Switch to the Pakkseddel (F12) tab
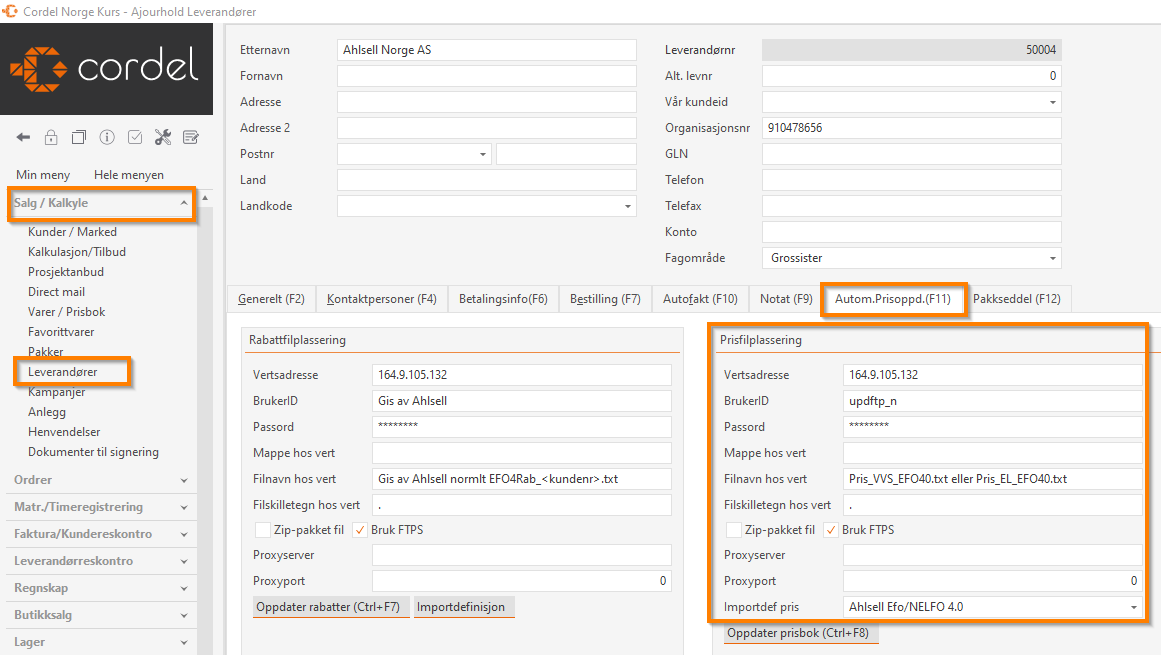Screen dimensions: 1161x655 click(1017, 299)
